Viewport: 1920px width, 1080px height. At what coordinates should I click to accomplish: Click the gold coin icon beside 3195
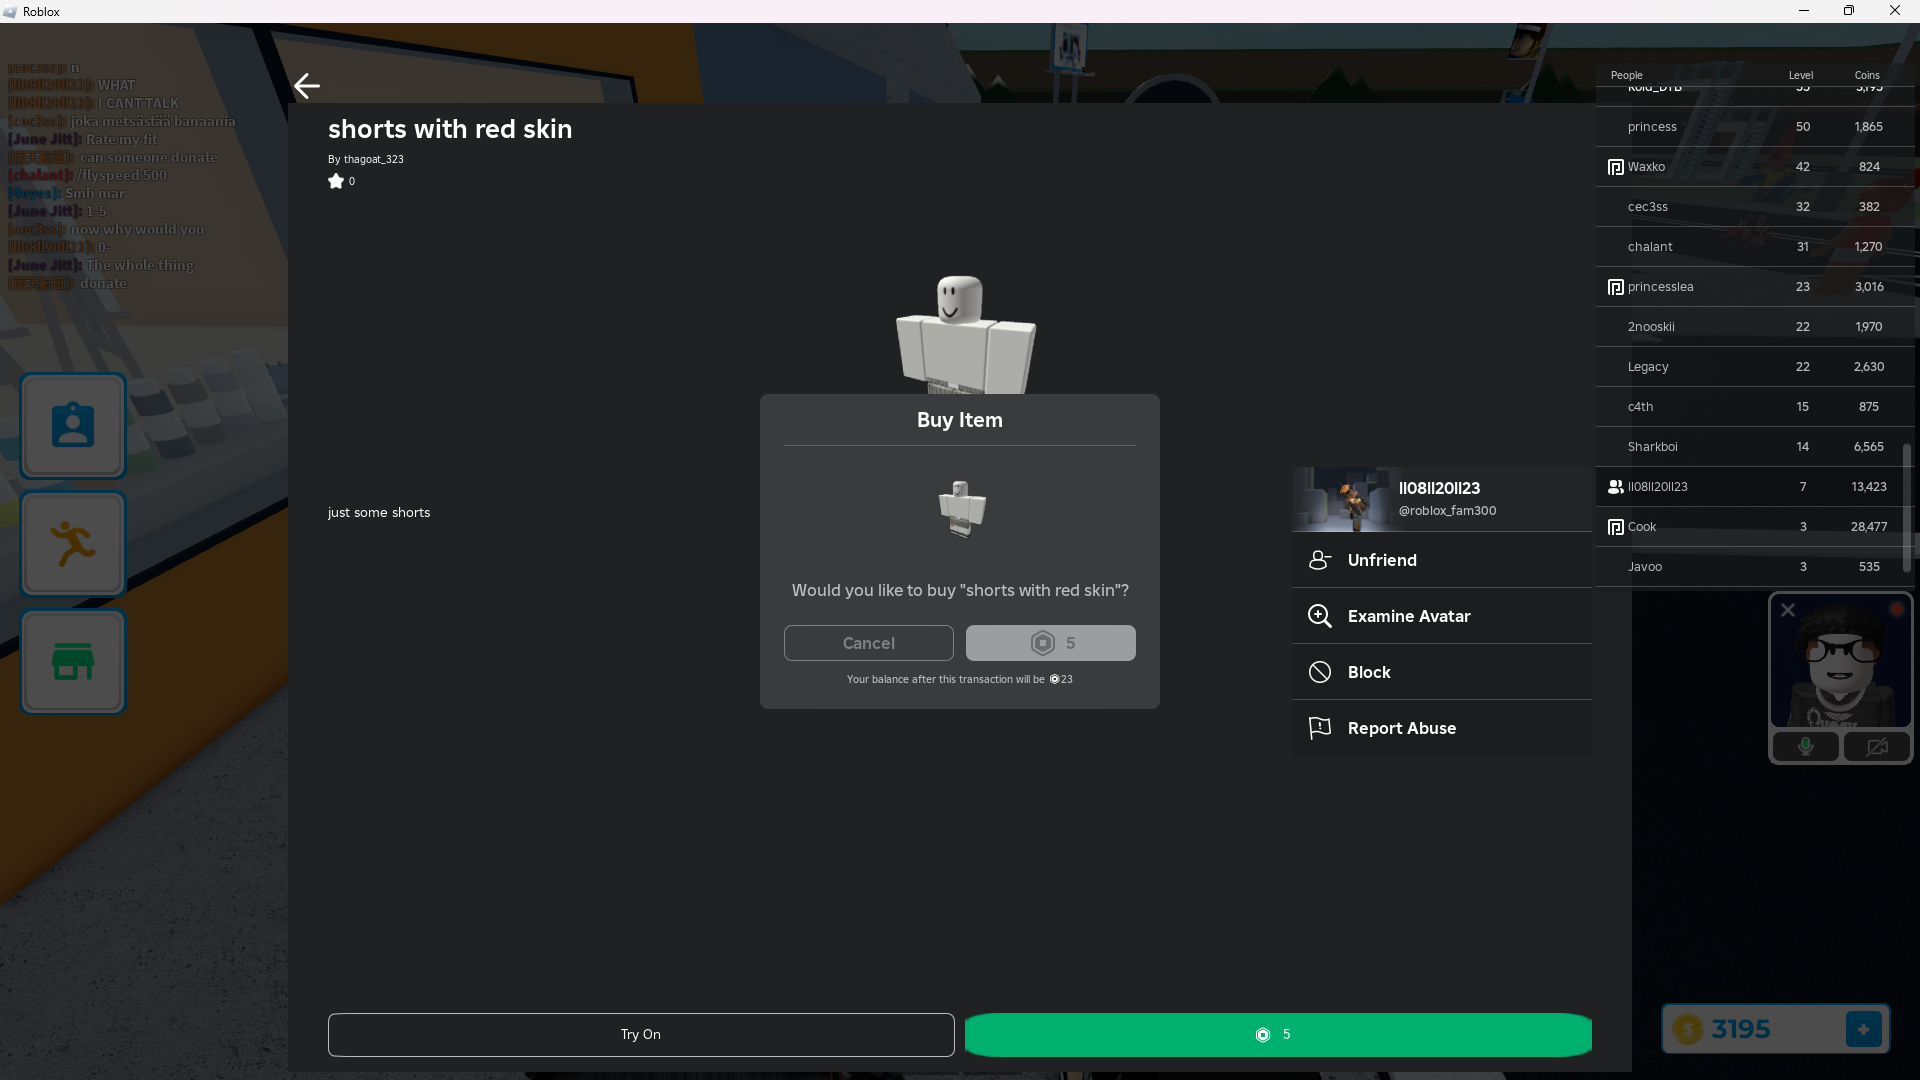pyautogui.click(x=1688, y=1029)
